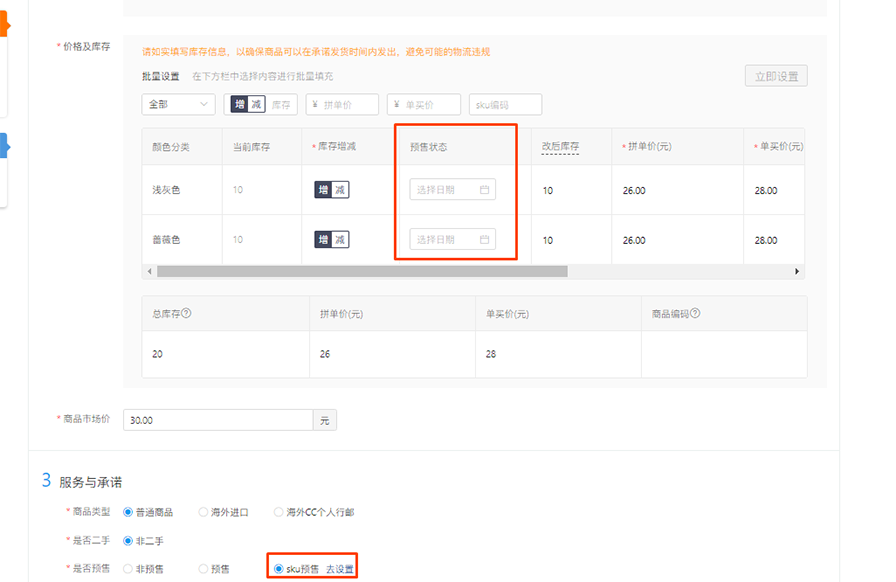Click the 去设置 link
This screenshot has width=896, height=582.
(x=340, y=569)
